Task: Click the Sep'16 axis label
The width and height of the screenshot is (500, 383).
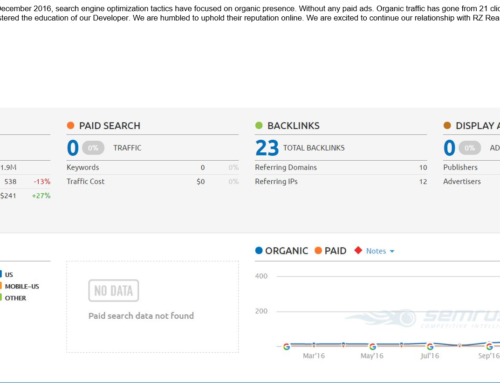Action: click(x=489, y=356)
